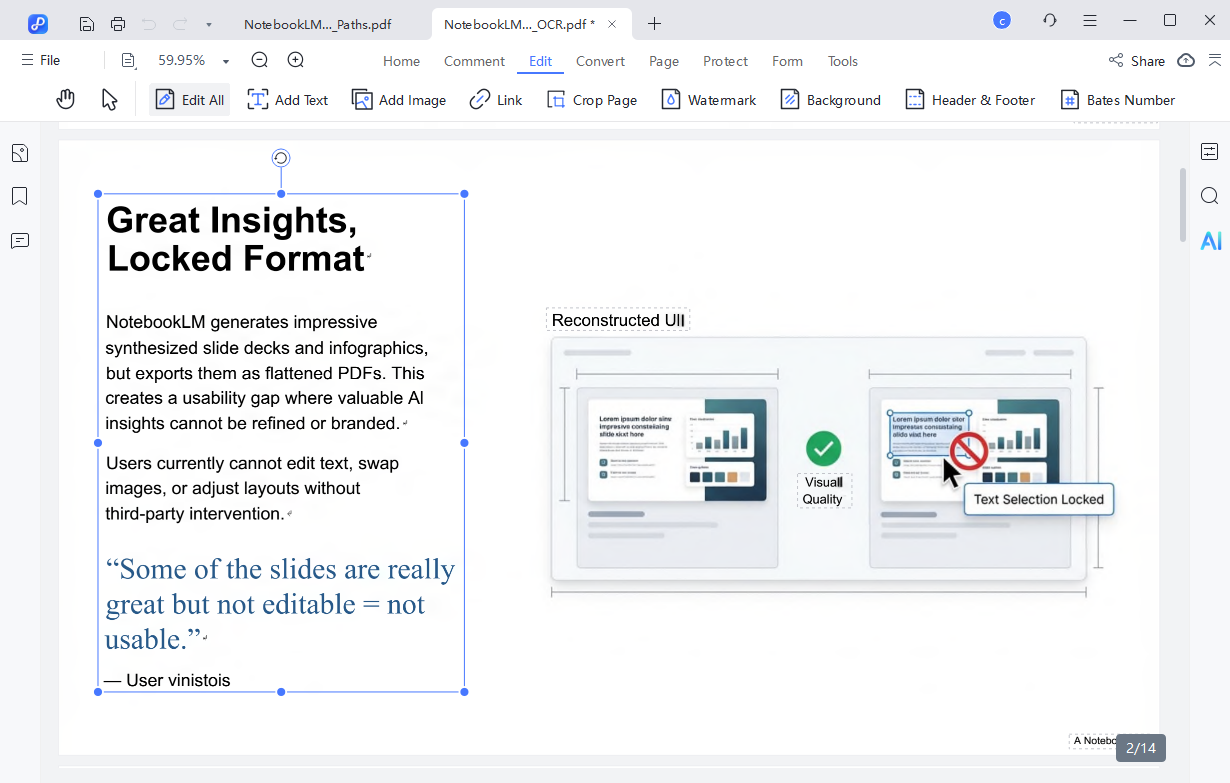Open the Header & Footer tool
The width and height of the screenshot is (1230, 783).
click(969, 99)
